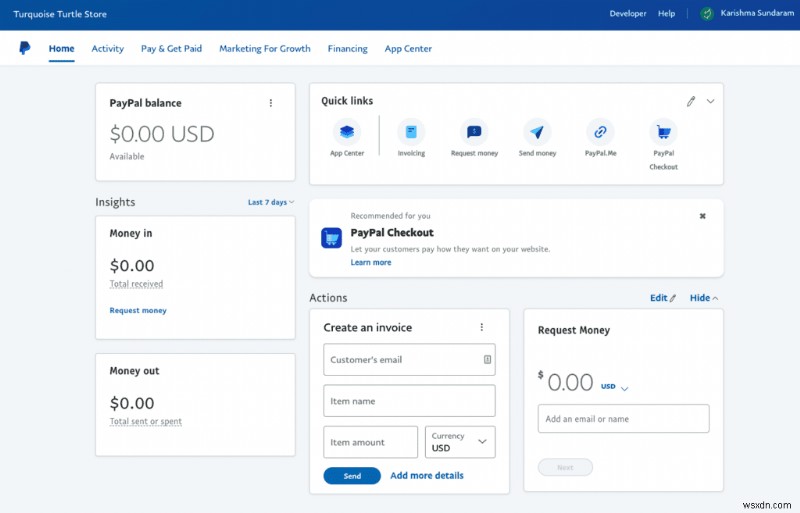The width and height of the screenshot is (800, 513).
Task: Dismiss the PayPal Checkout recommendation
Action: (x=703, y=216)
